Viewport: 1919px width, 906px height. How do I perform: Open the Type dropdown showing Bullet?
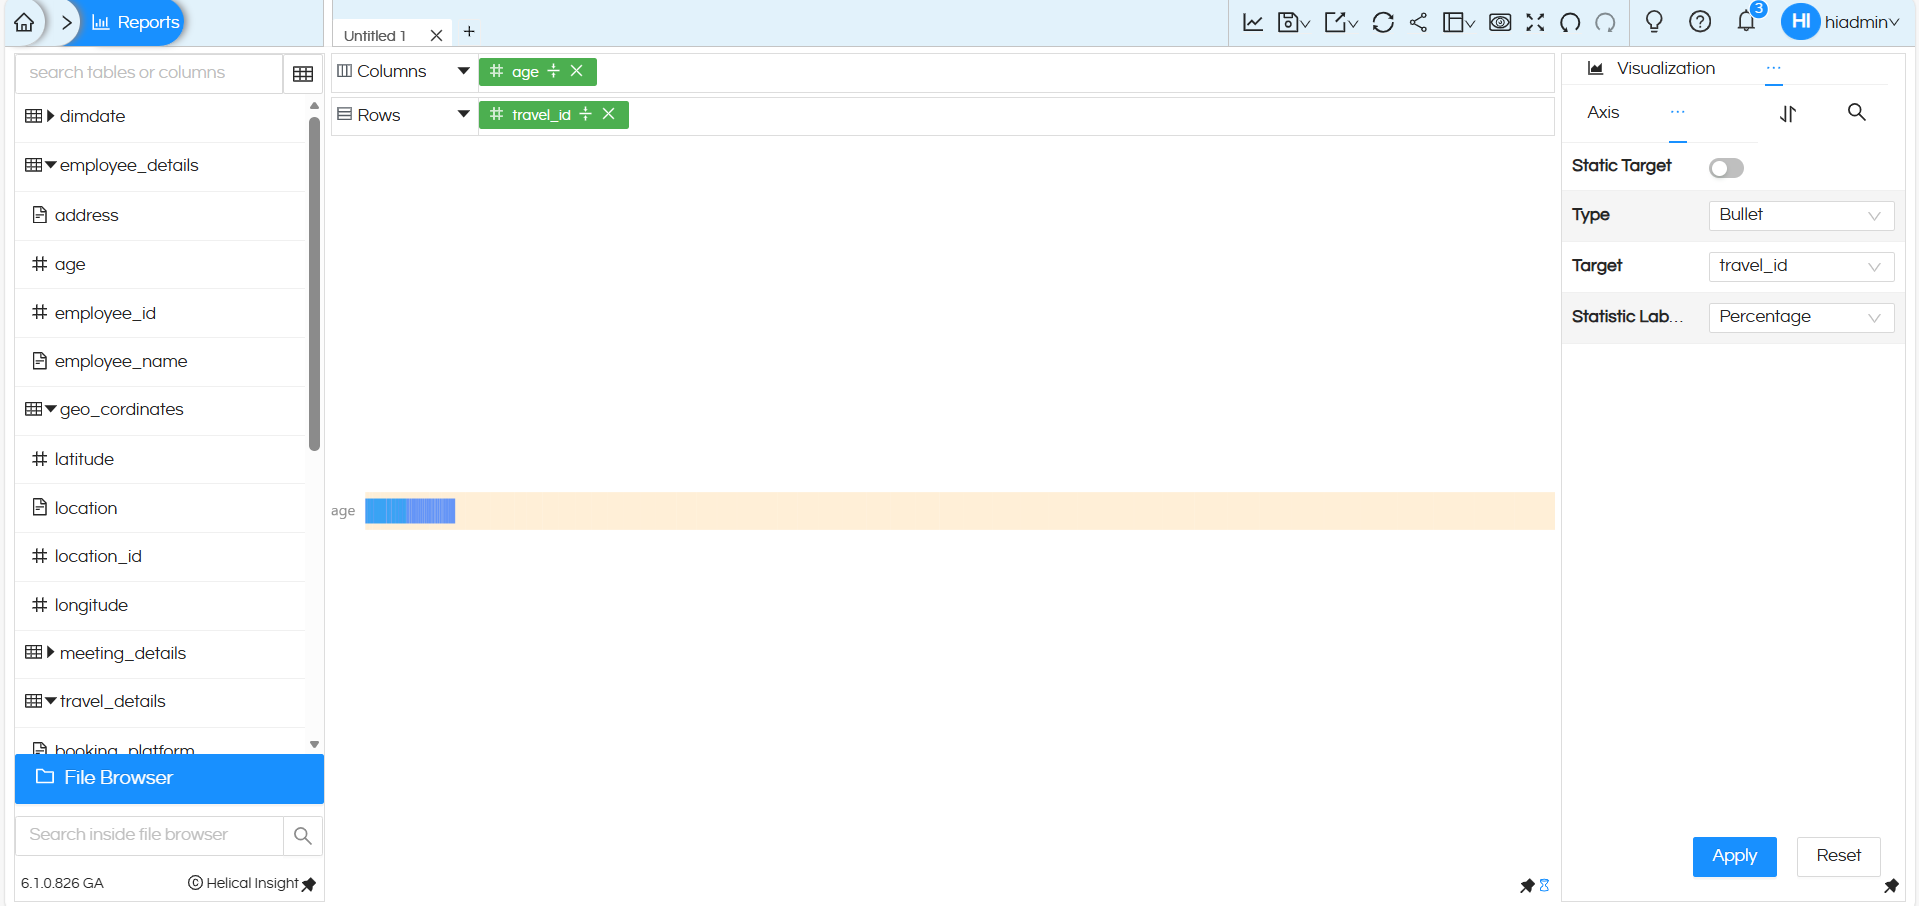click(x=1800, y=215)
